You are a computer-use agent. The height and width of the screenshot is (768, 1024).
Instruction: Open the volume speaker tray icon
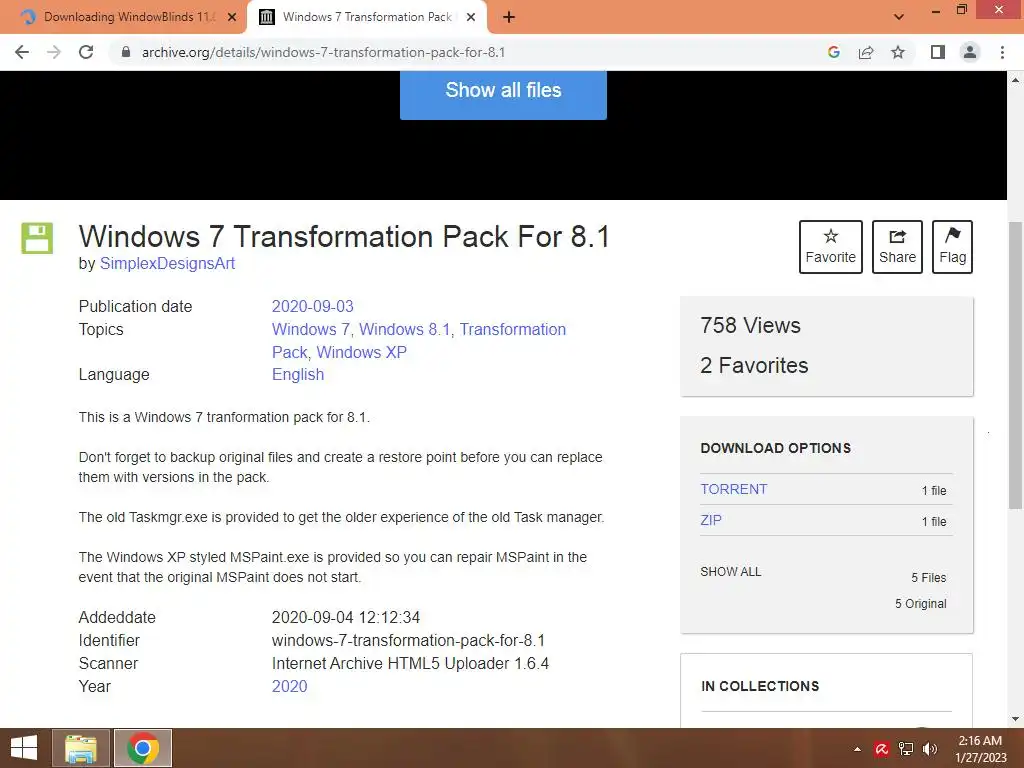pyautogui.click(x=930, y=749)
